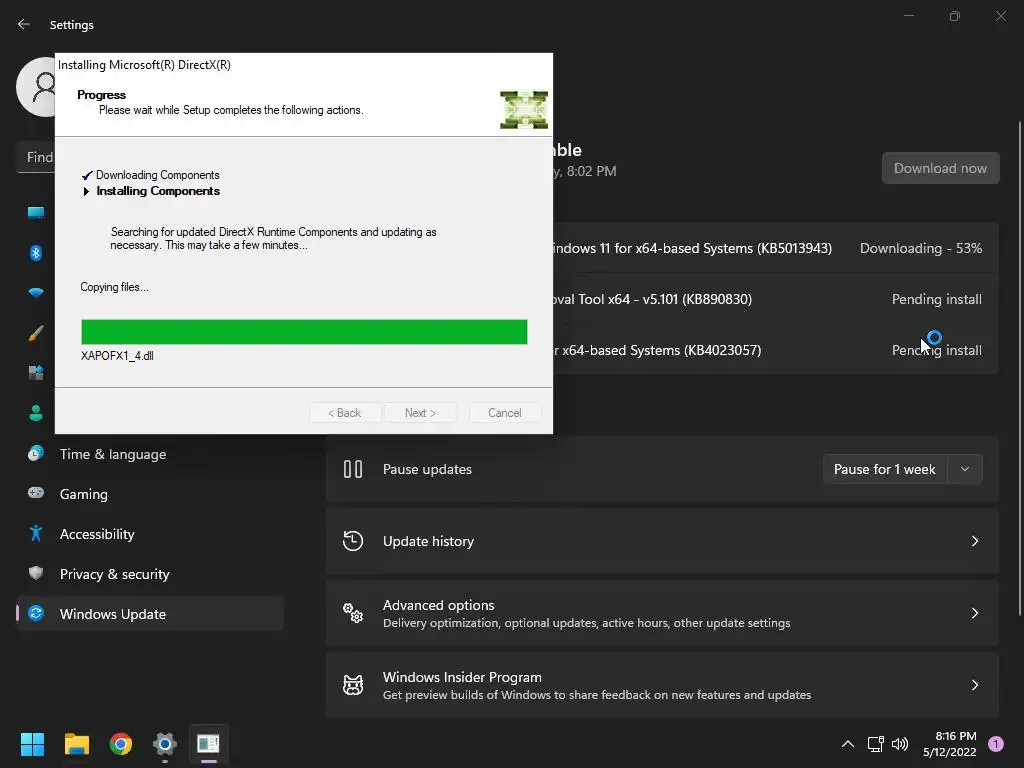The height and width of the screenshot is (768, 1024).
Task: Click the Copying files... status text
Action: tap(114, 287)
